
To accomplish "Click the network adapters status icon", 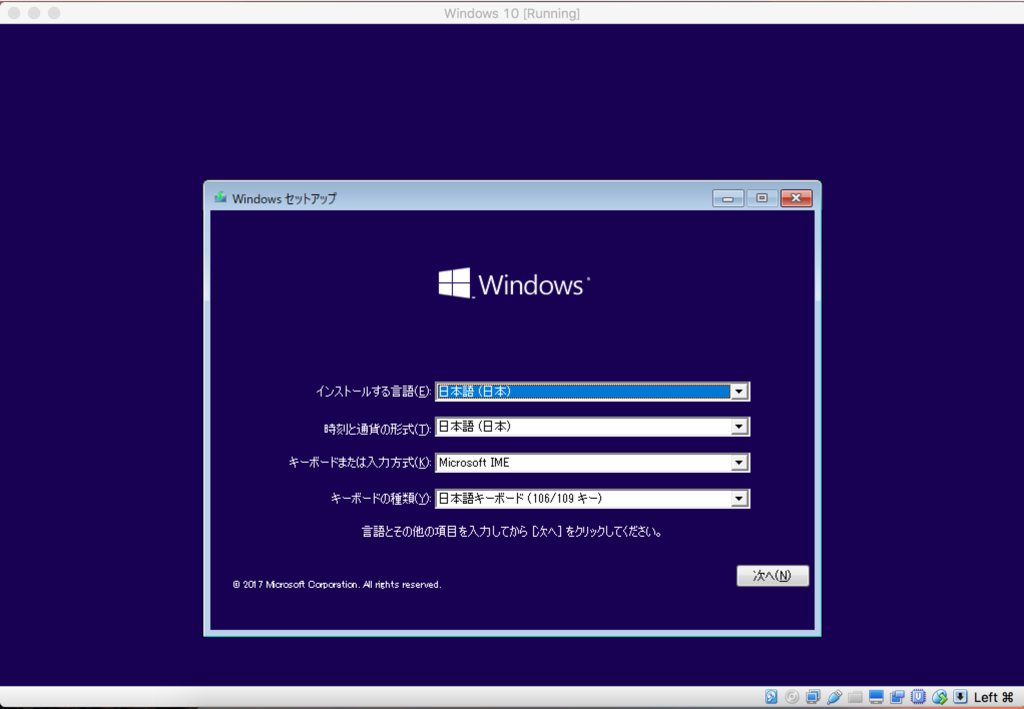I will pyautogui.click(x=814, y=696).
